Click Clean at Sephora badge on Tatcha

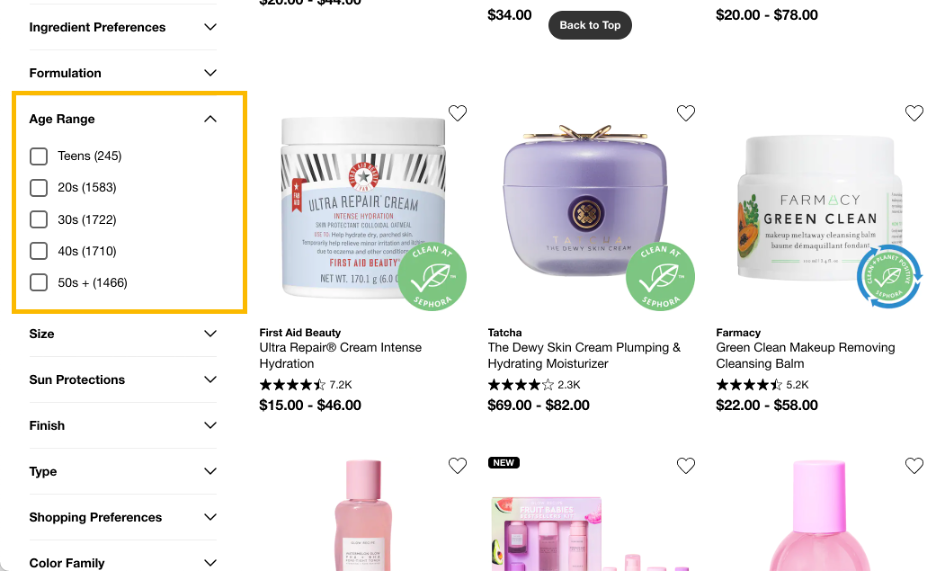(660, 276)
